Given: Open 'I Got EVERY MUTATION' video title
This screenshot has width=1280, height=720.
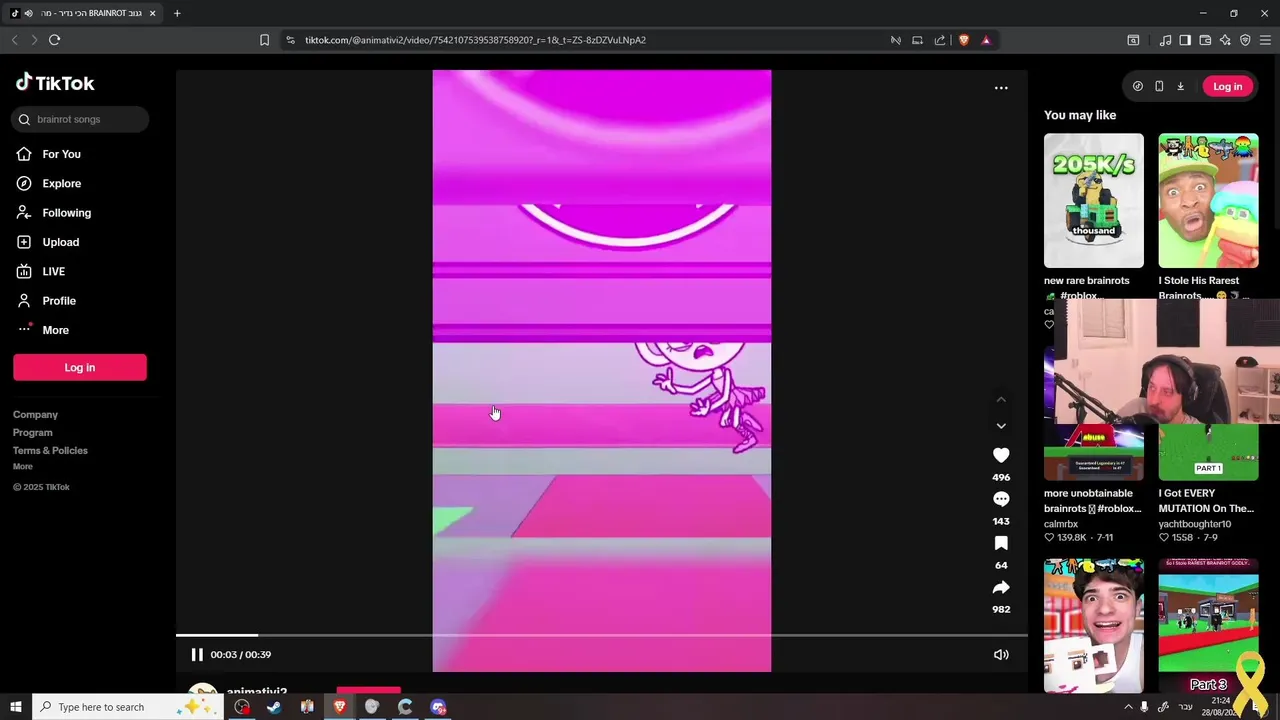Looking at the screenshot, I should pos(1206,501).
